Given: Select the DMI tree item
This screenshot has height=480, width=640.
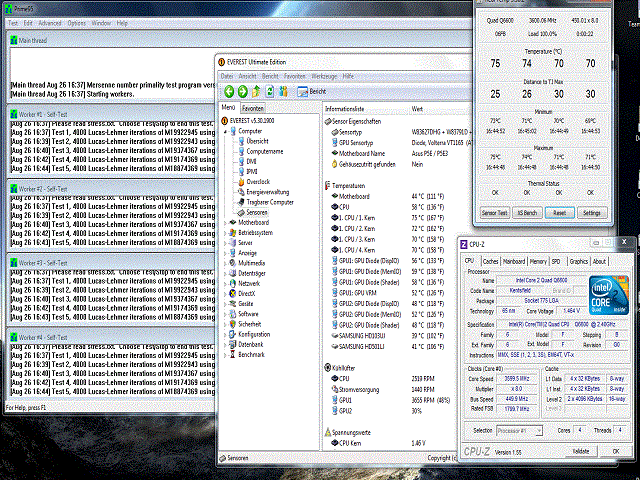Looking at the screenshot, I should (251, 162).
